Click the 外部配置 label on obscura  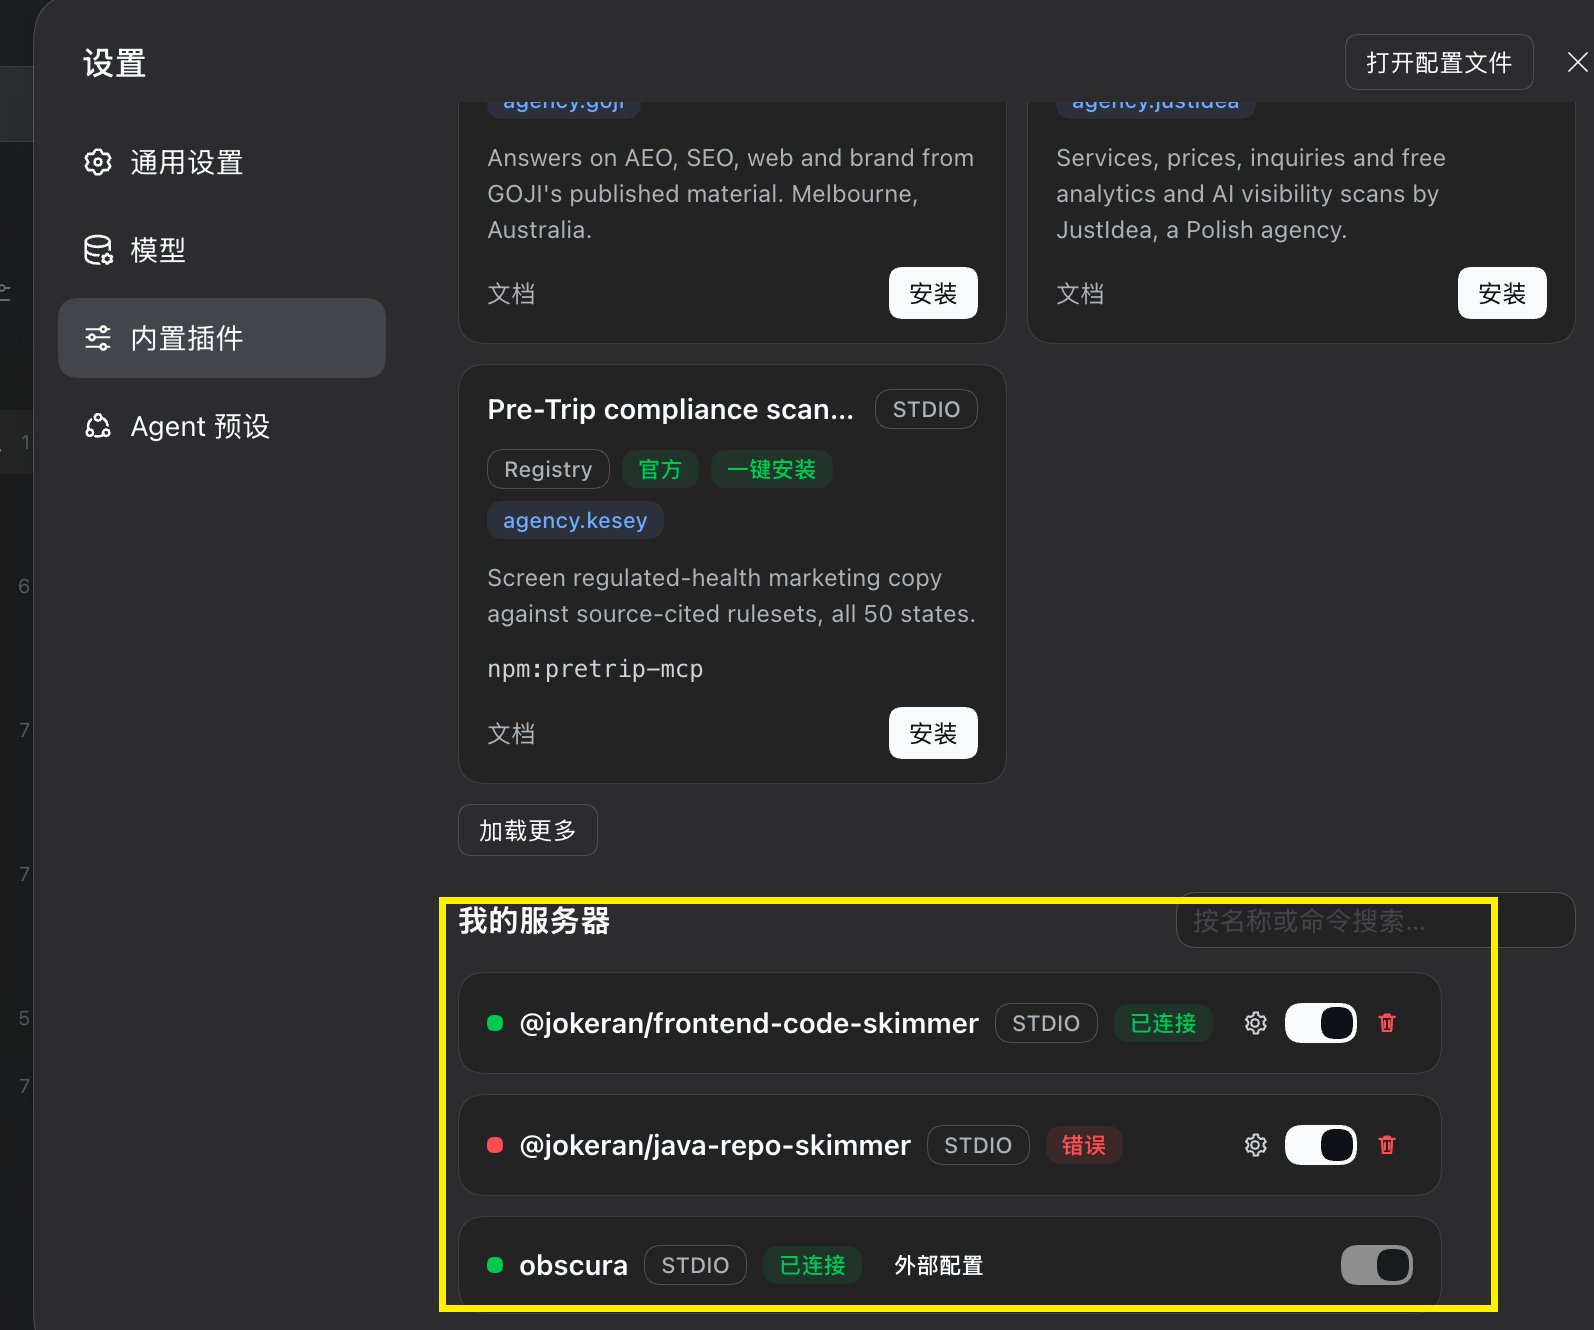click(938, 1266)
